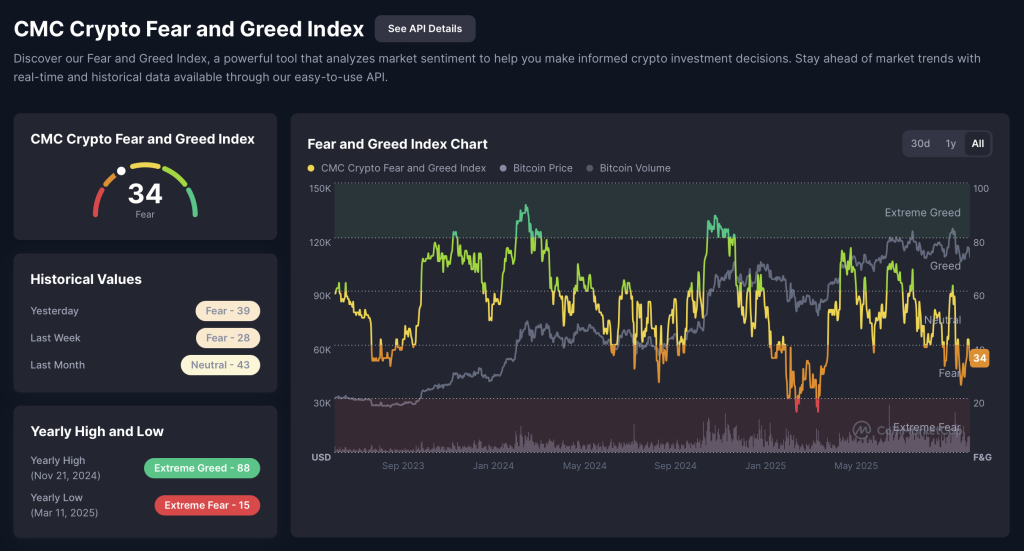Click the Fear - 28 last week badge

tap(227, 338)
